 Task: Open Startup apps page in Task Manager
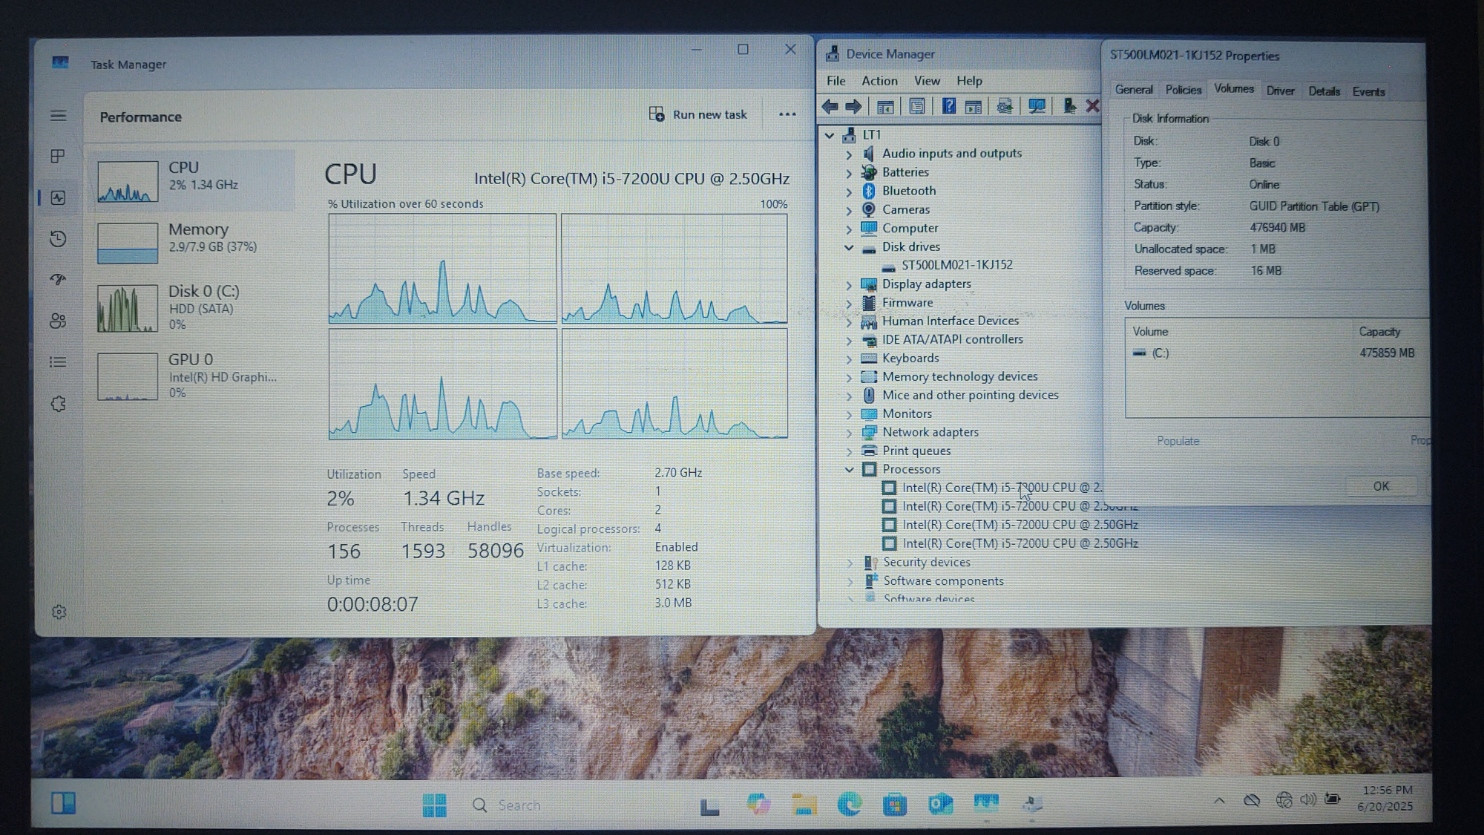pos(58,280)
